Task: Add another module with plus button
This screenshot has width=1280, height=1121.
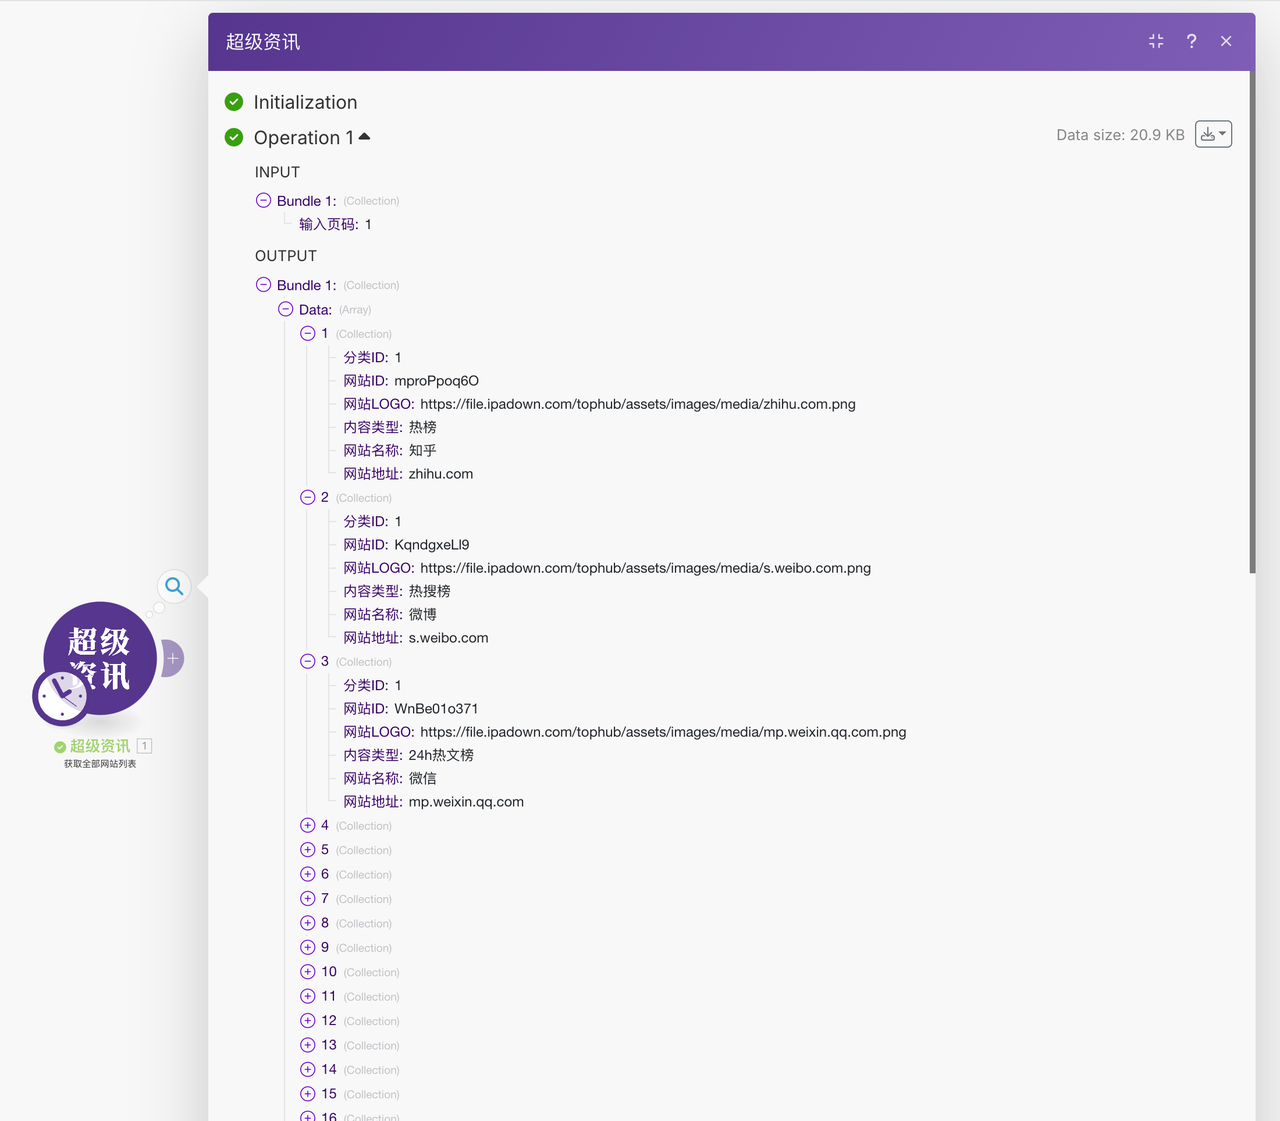Action: pos(173,658)
